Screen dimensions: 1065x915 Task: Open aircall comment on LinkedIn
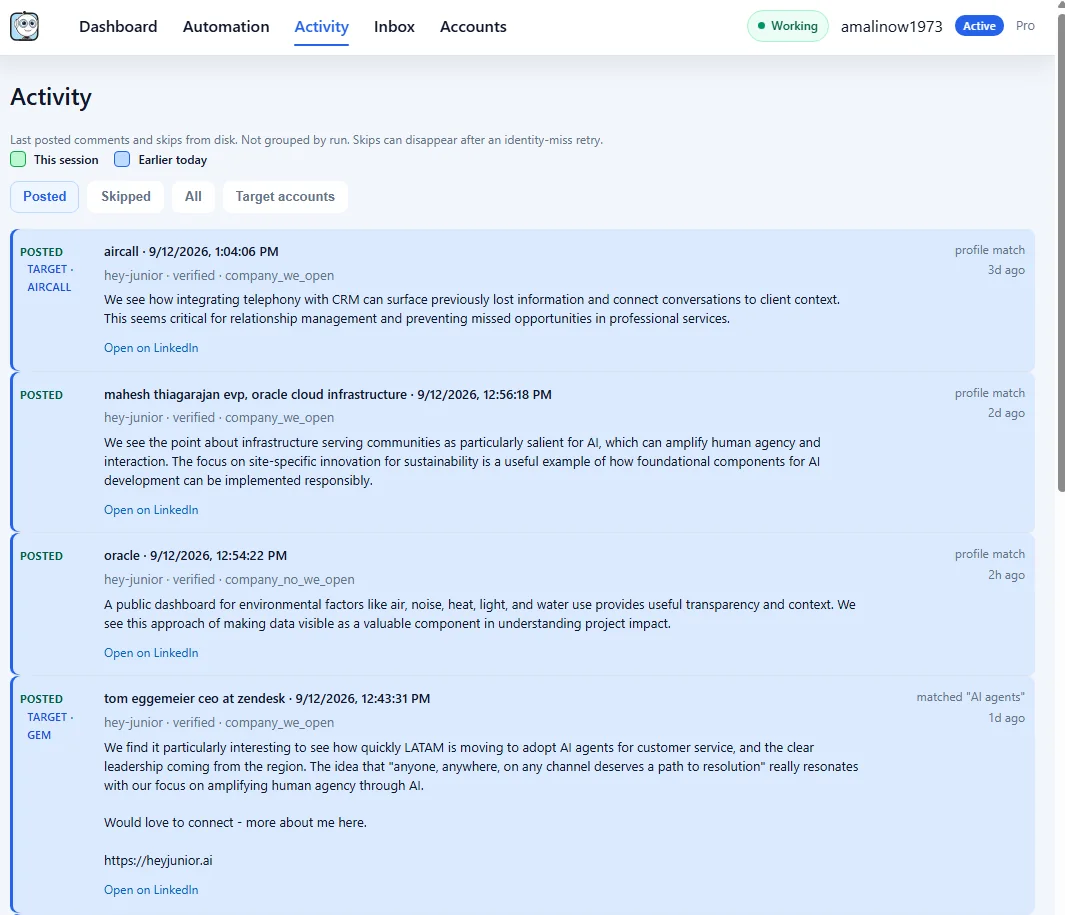[151, 348]
